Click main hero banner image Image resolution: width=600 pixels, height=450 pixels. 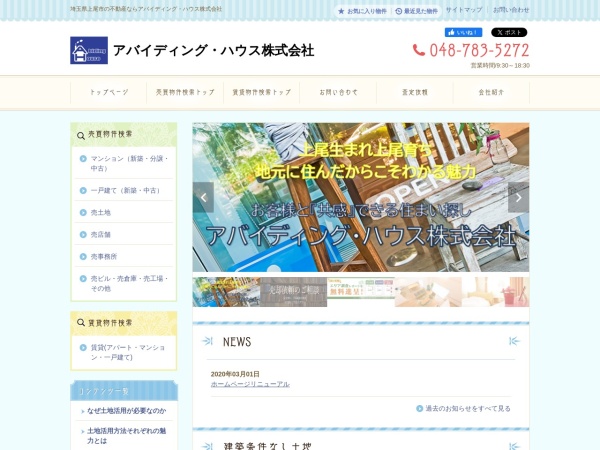361,197
